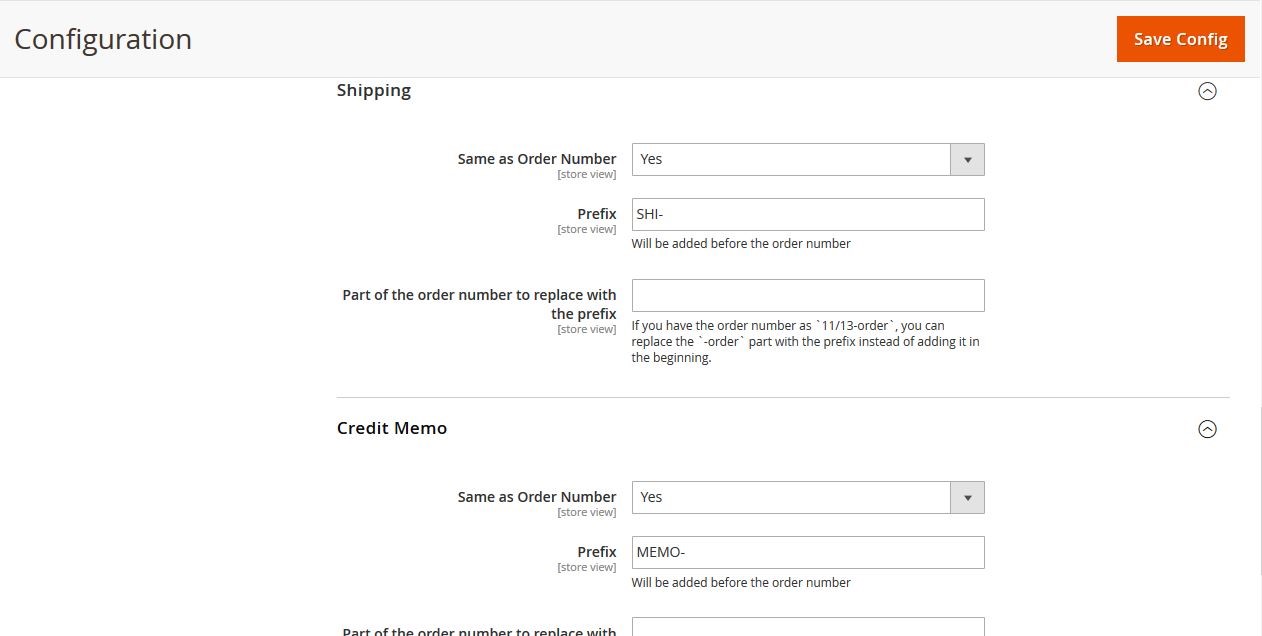Screen dimensions: 1262x636
Task: Click the Shipping Prefix field containing SHI-
Action: (808, 214)
